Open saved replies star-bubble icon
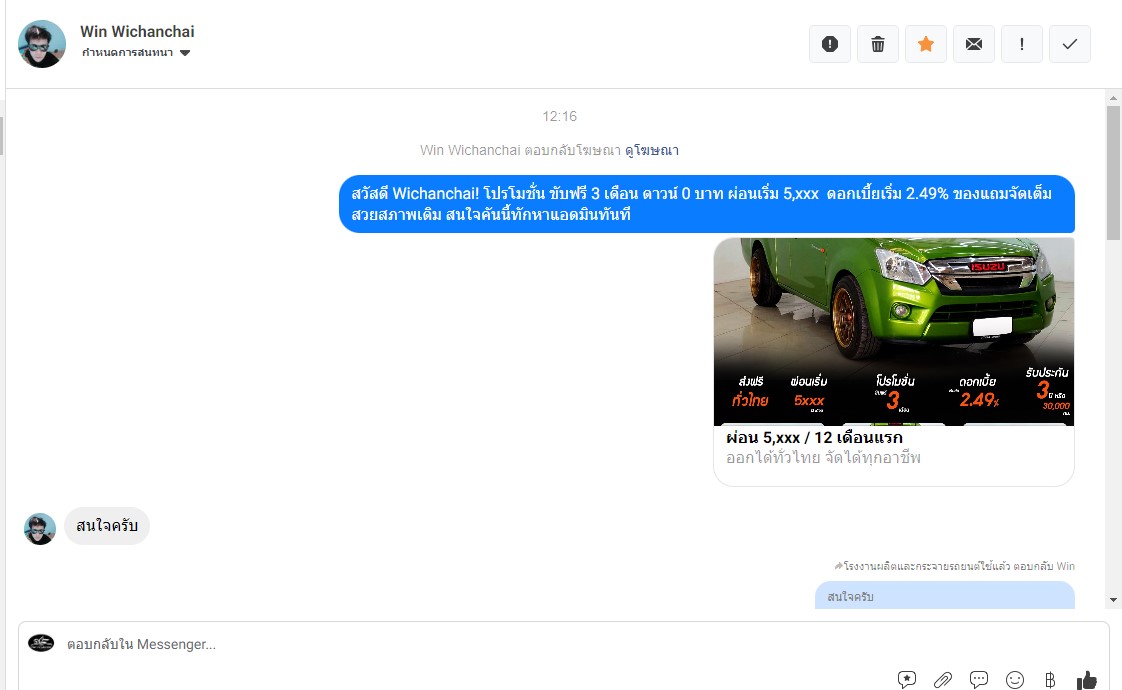 [907, 679]
